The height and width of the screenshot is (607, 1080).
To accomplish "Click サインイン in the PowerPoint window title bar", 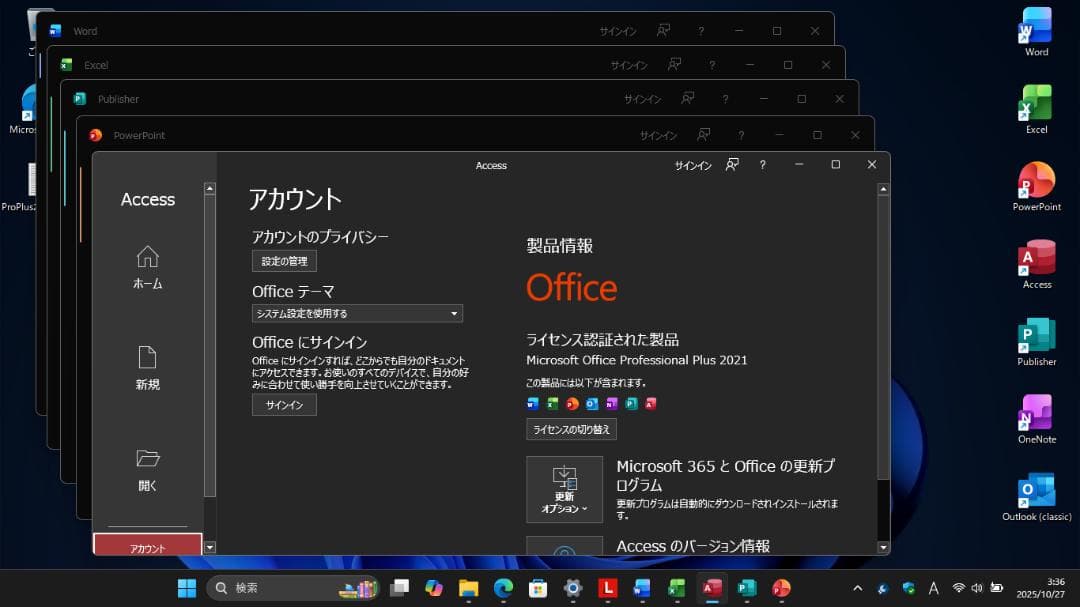I will coord(658,136).
